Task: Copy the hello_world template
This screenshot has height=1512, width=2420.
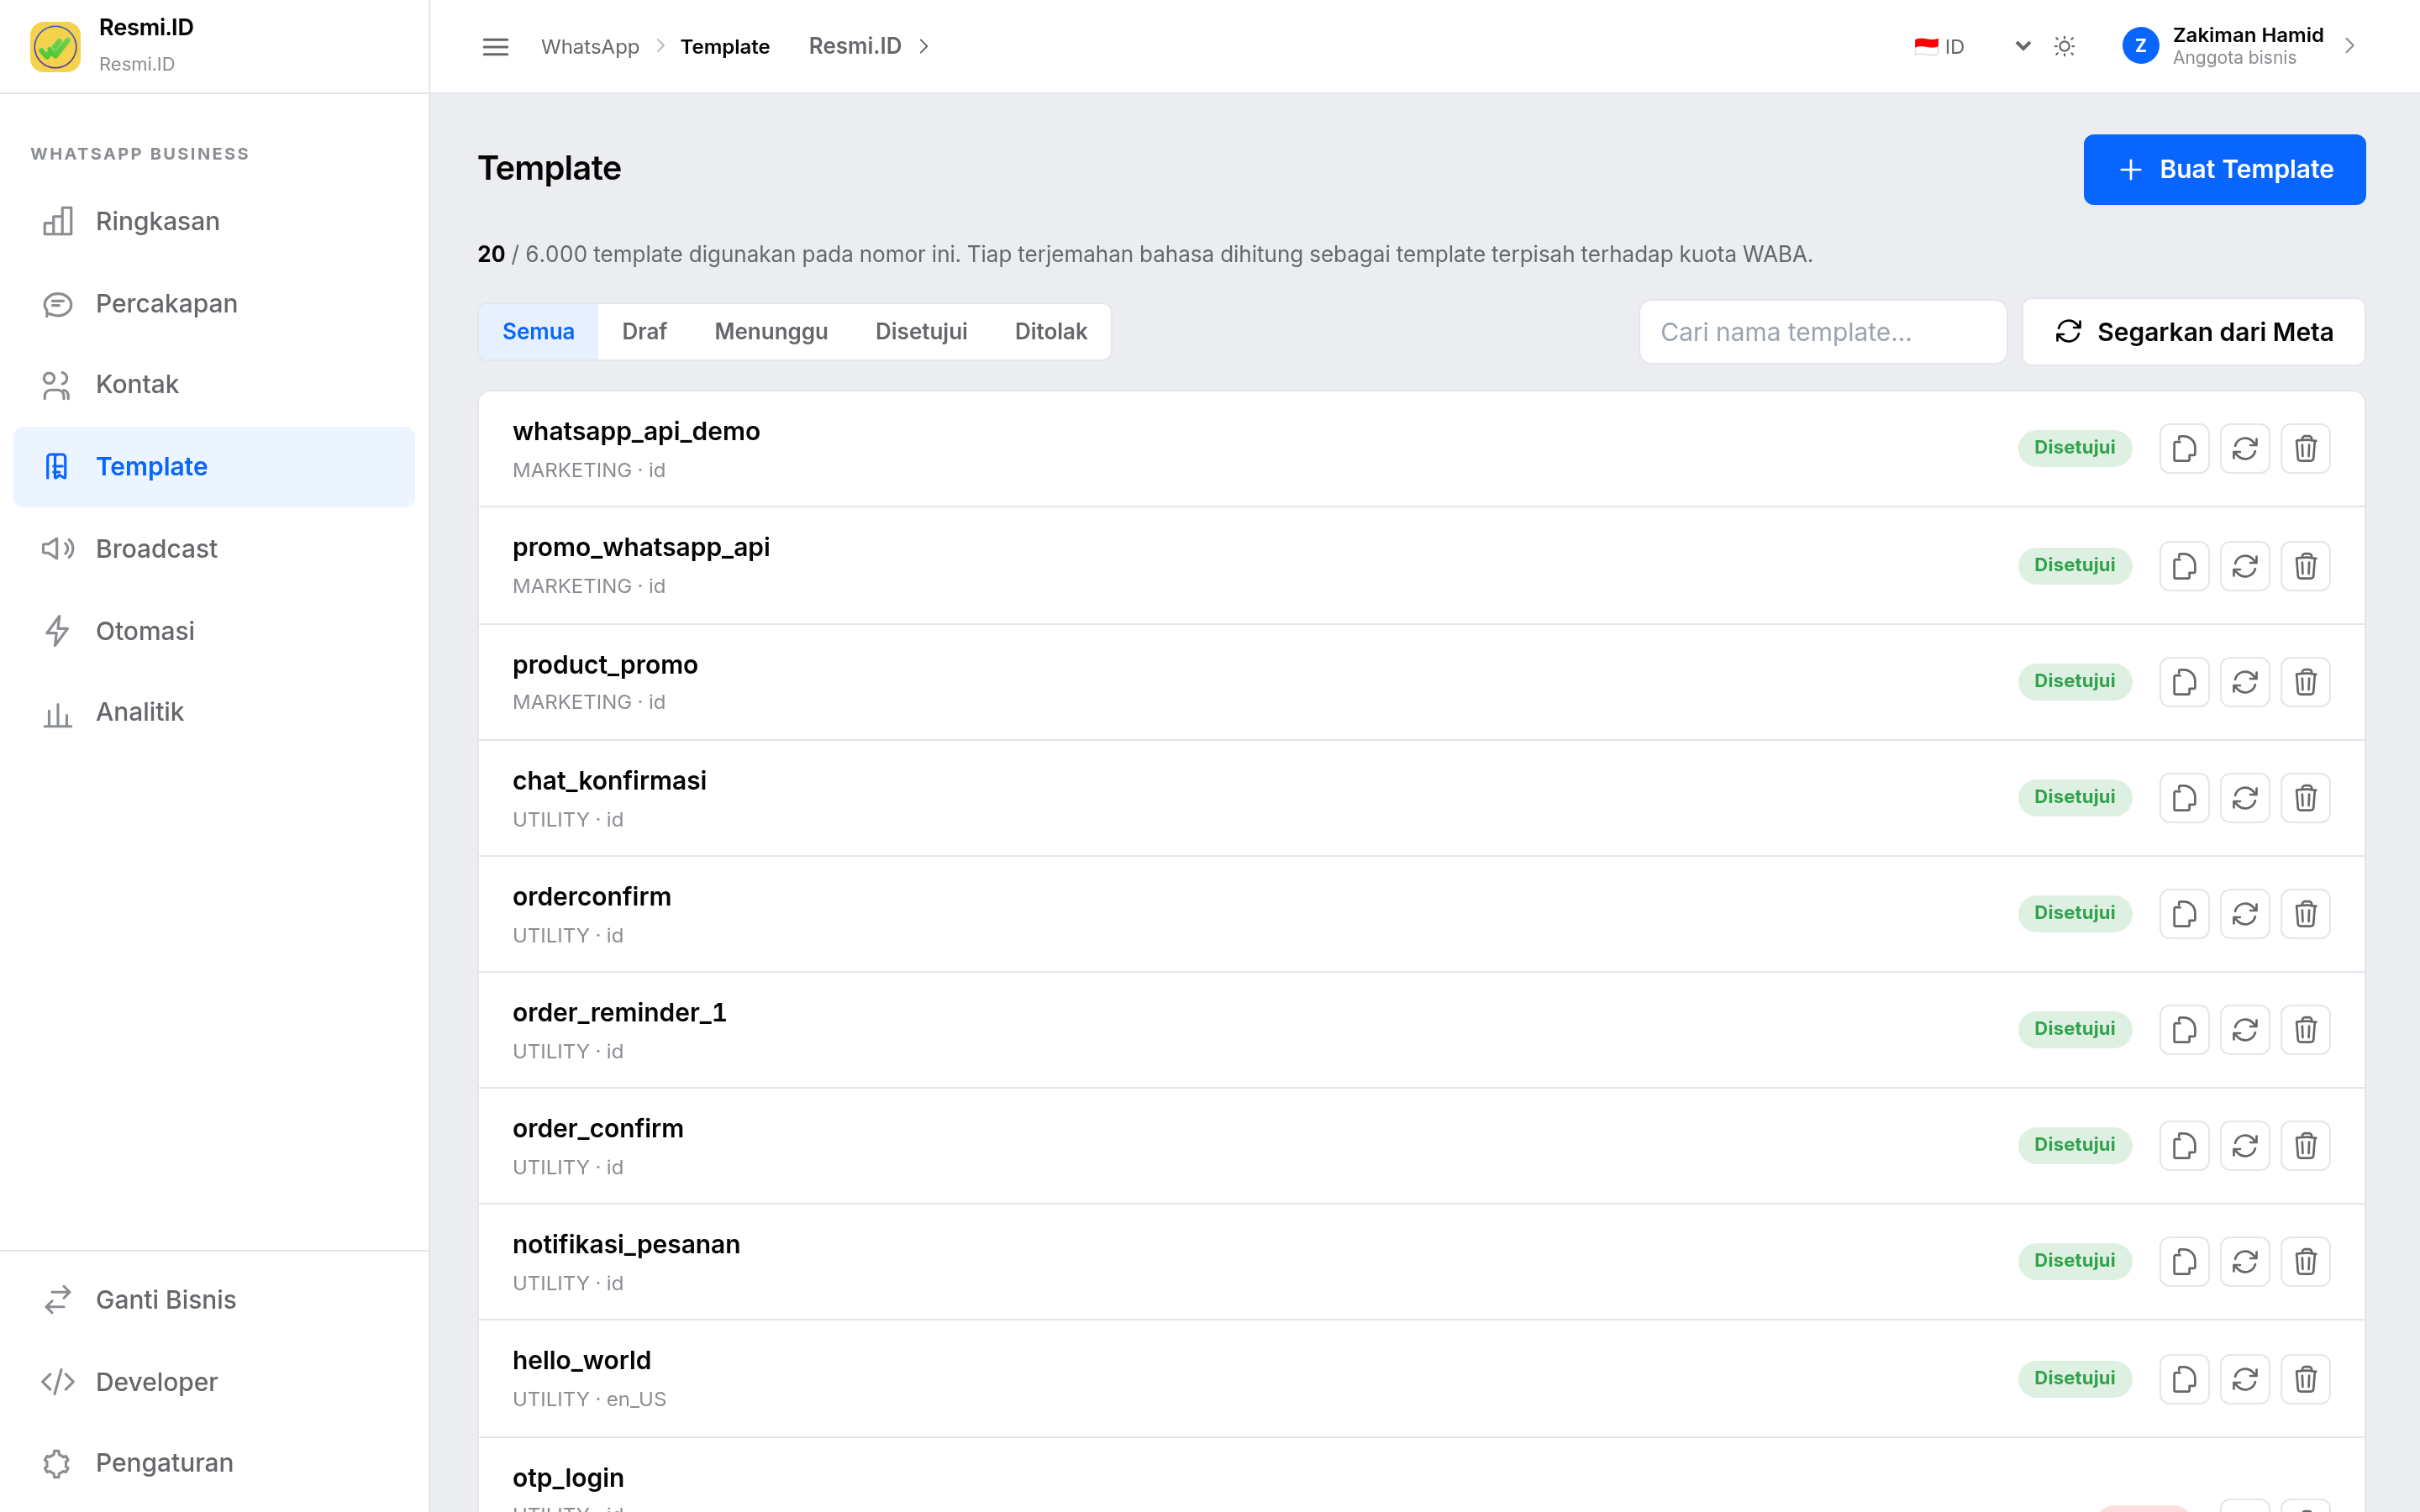Action: coord(2184,1379)
